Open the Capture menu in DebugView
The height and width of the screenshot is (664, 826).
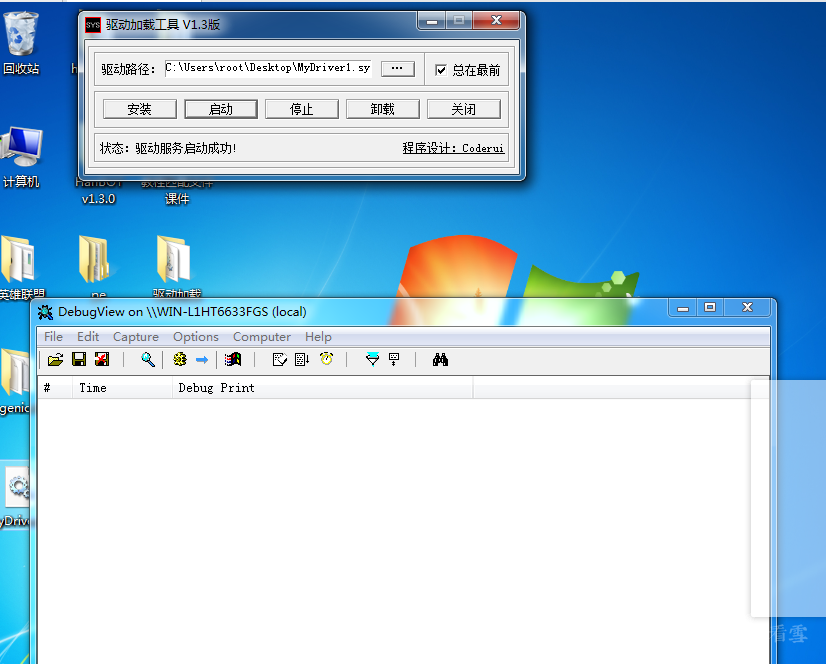[136, 337]
